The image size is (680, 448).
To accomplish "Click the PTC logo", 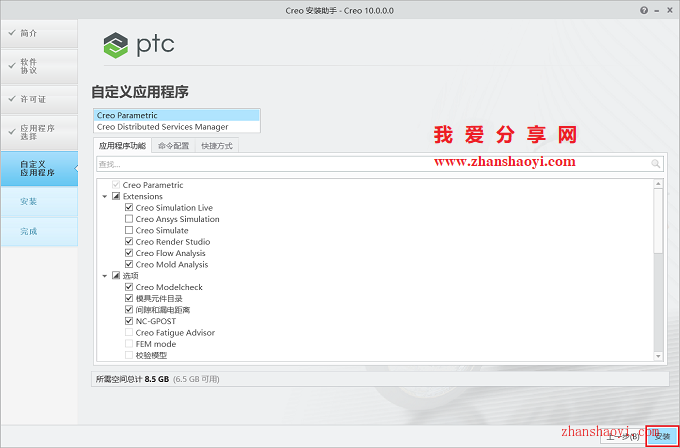I will [x=139, y=45].
